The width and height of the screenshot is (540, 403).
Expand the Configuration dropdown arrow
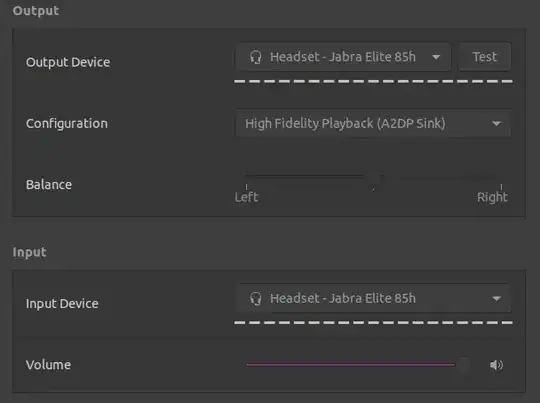[x=496, y=123]
